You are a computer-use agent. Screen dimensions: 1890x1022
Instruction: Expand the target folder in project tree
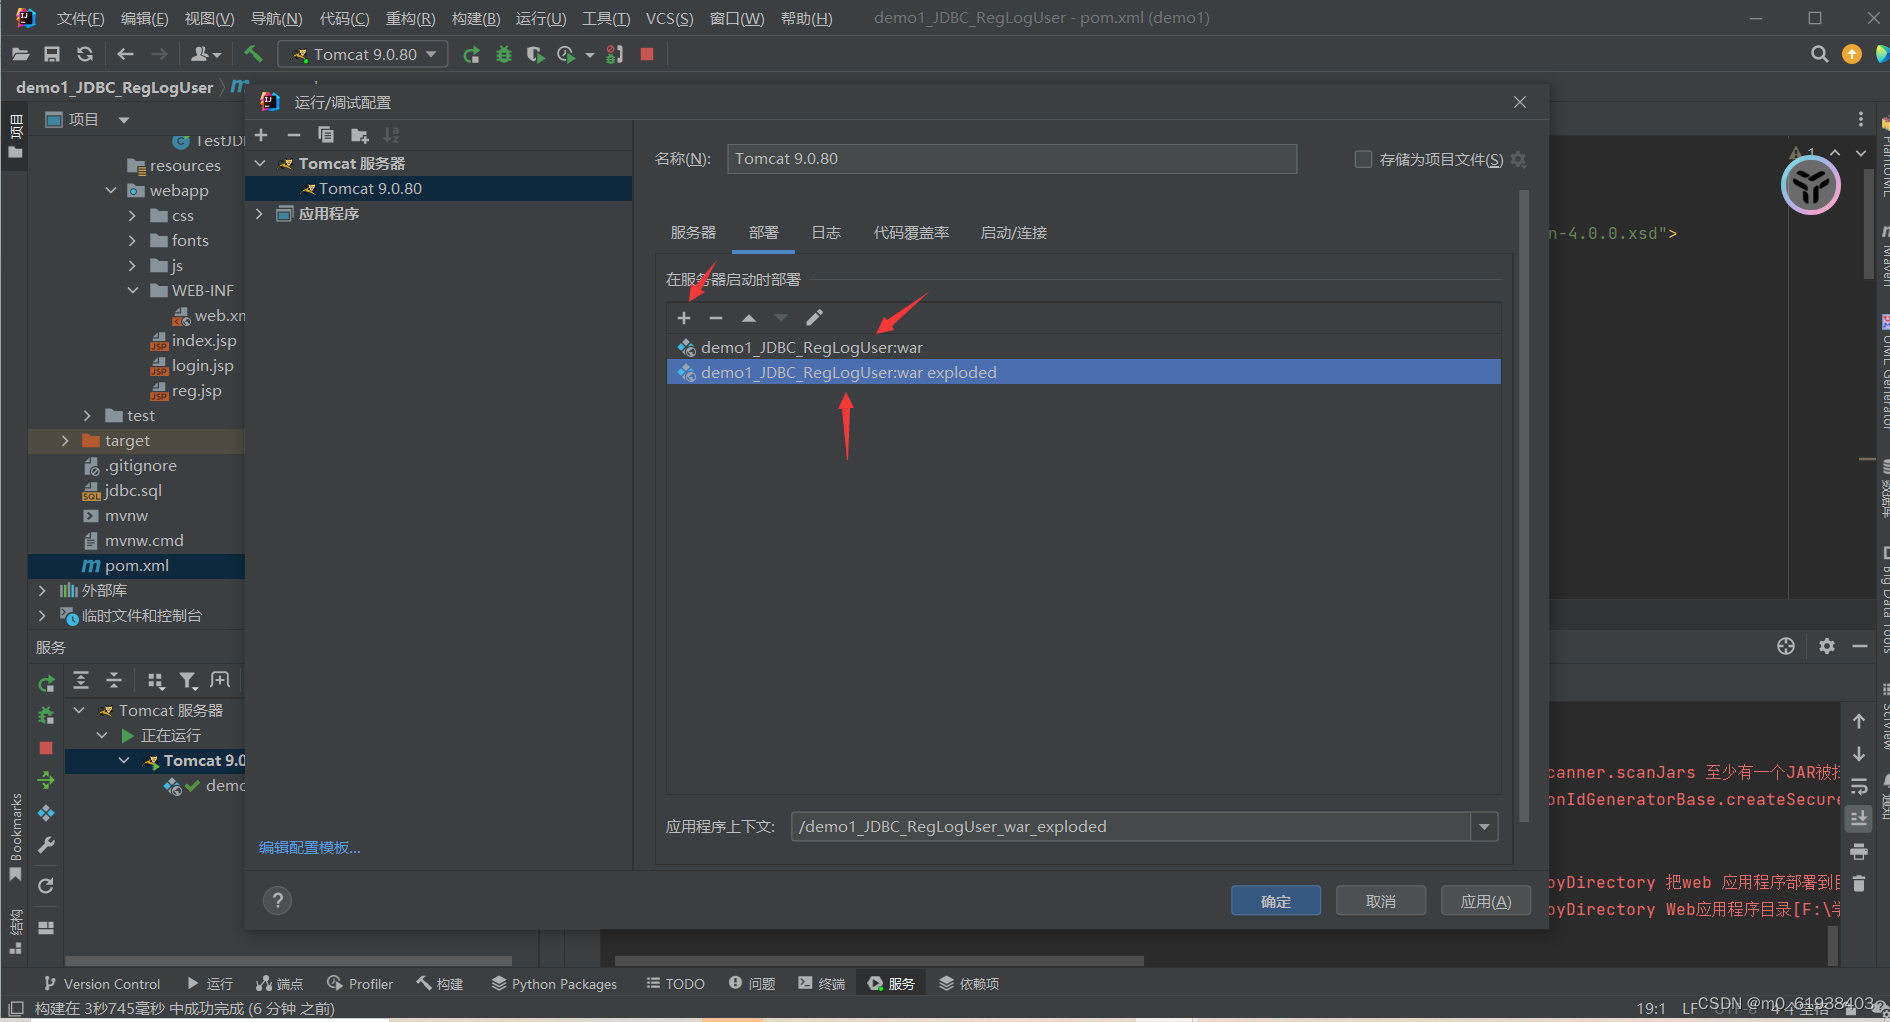click(x=66, y=440)
